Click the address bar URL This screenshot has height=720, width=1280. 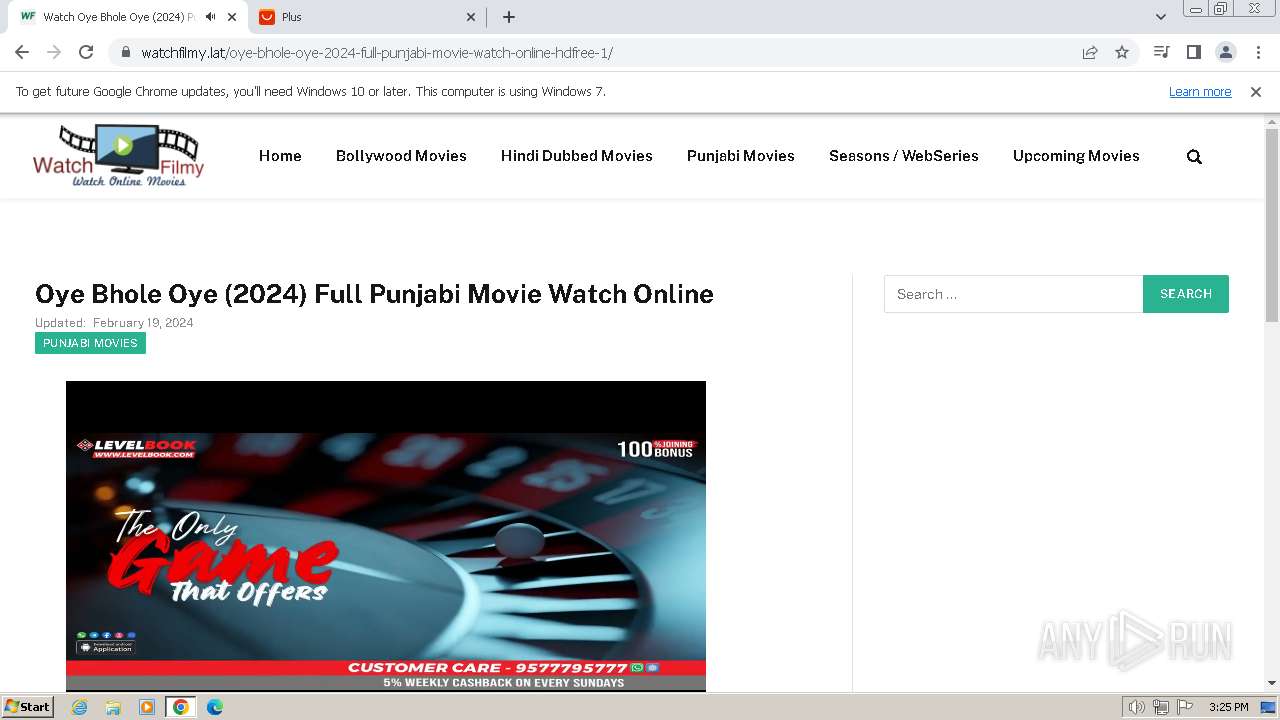[376, 53]
